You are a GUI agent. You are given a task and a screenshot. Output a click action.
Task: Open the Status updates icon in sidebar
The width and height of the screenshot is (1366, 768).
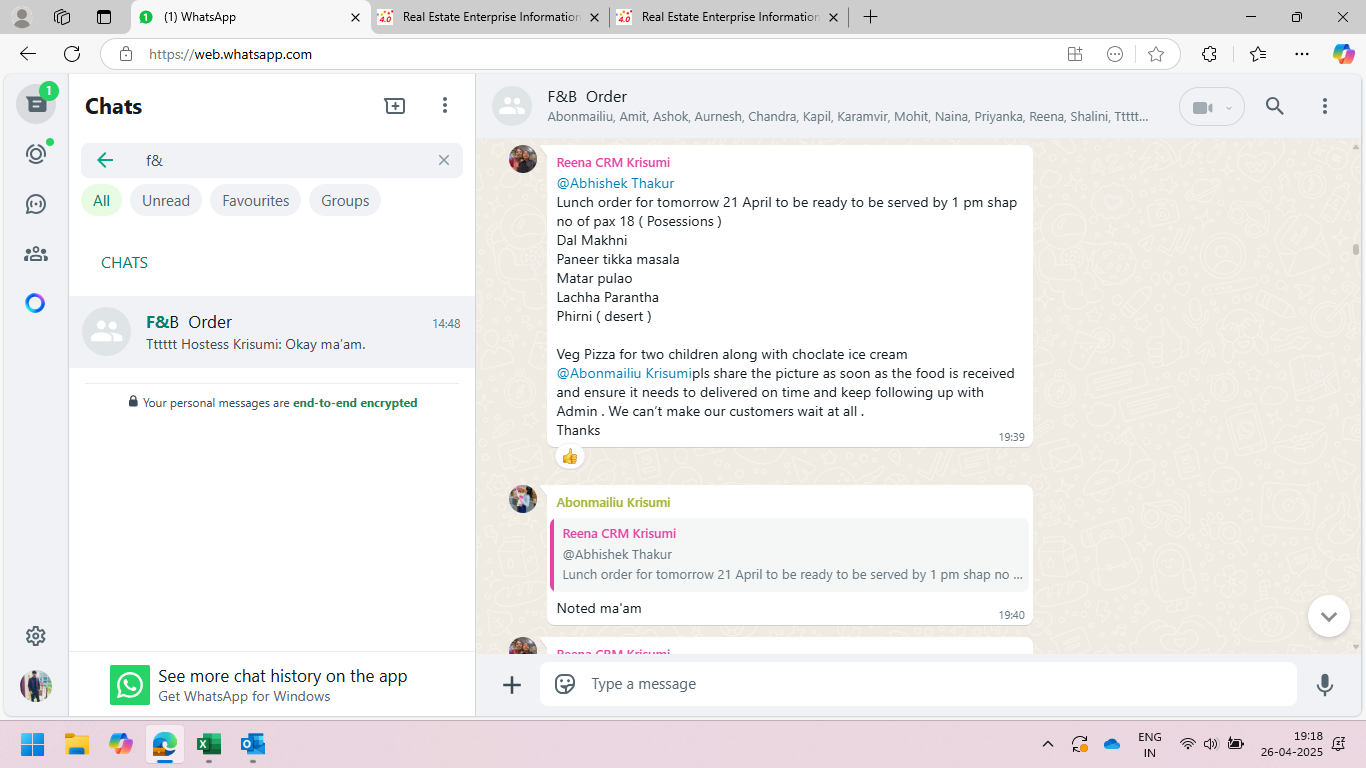[36, 154]
